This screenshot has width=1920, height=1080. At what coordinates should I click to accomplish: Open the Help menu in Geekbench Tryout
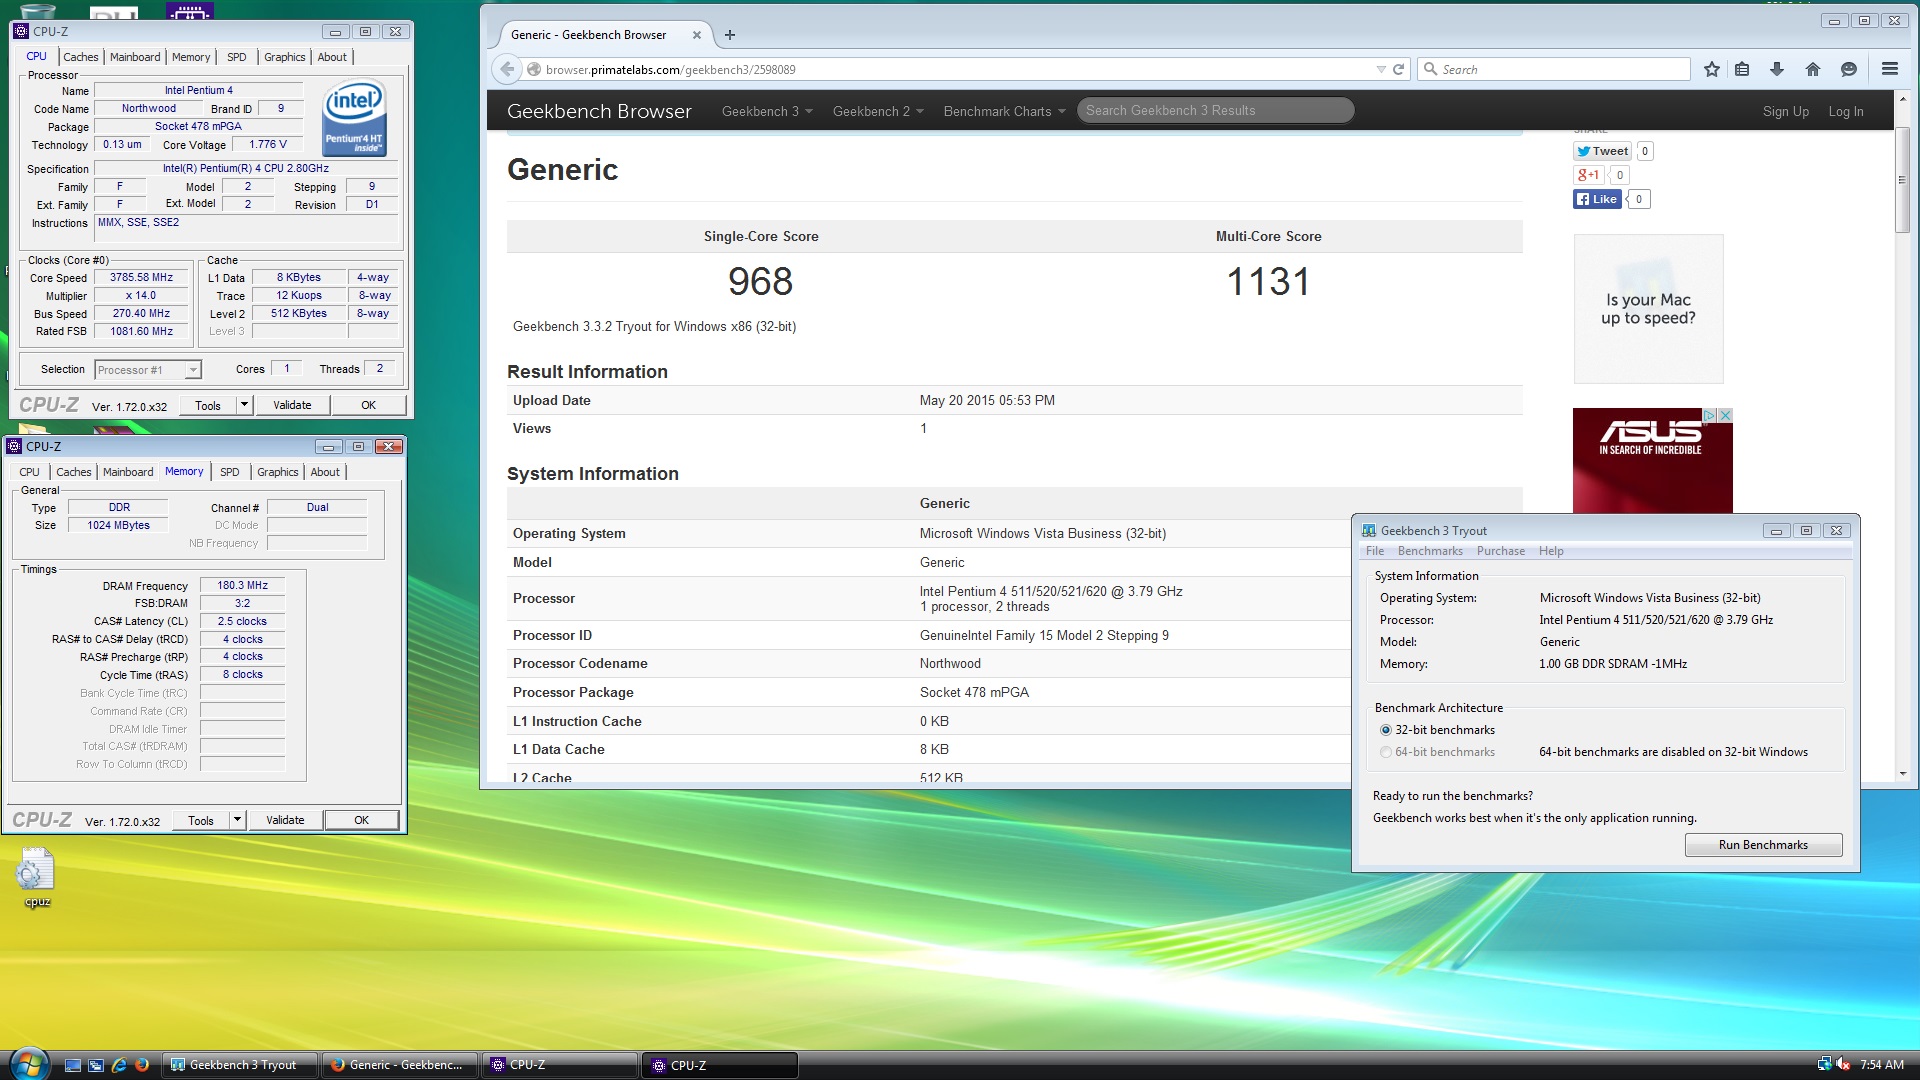[1551, 551]
